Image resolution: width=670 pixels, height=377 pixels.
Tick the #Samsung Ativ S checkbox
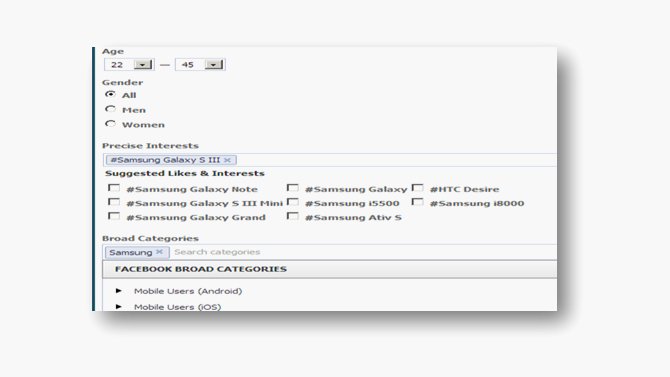tap(293, 216)
